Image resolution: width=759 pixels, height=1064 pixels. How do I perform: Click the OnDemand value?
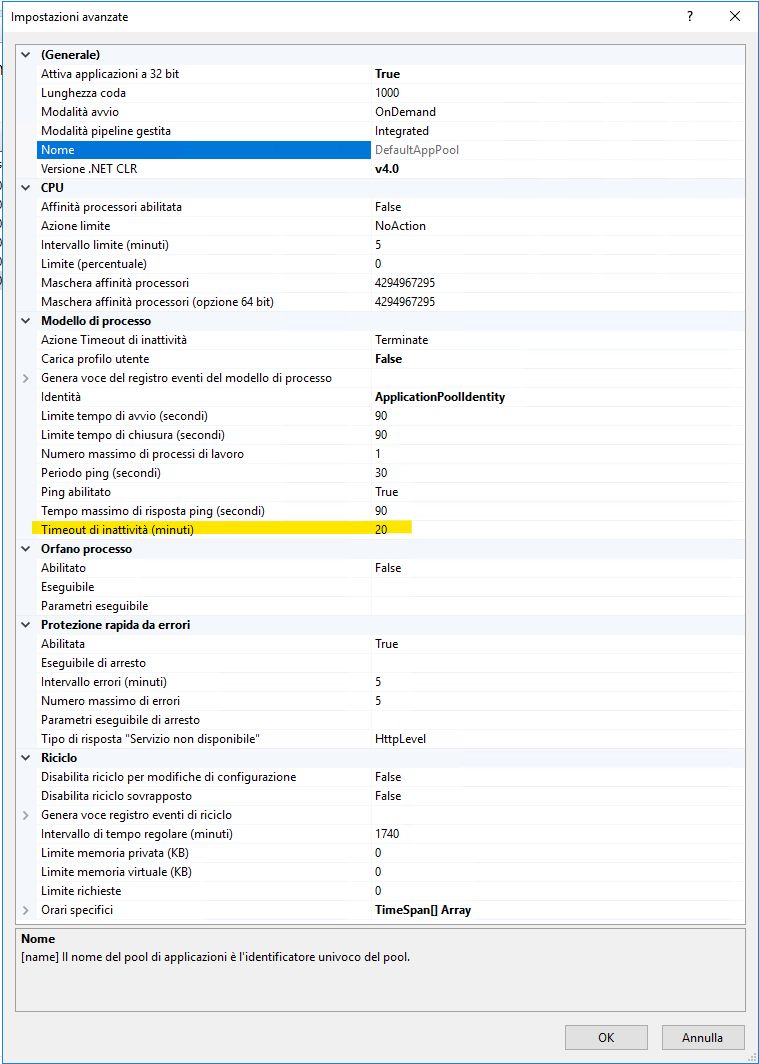(x=405, y=112)
